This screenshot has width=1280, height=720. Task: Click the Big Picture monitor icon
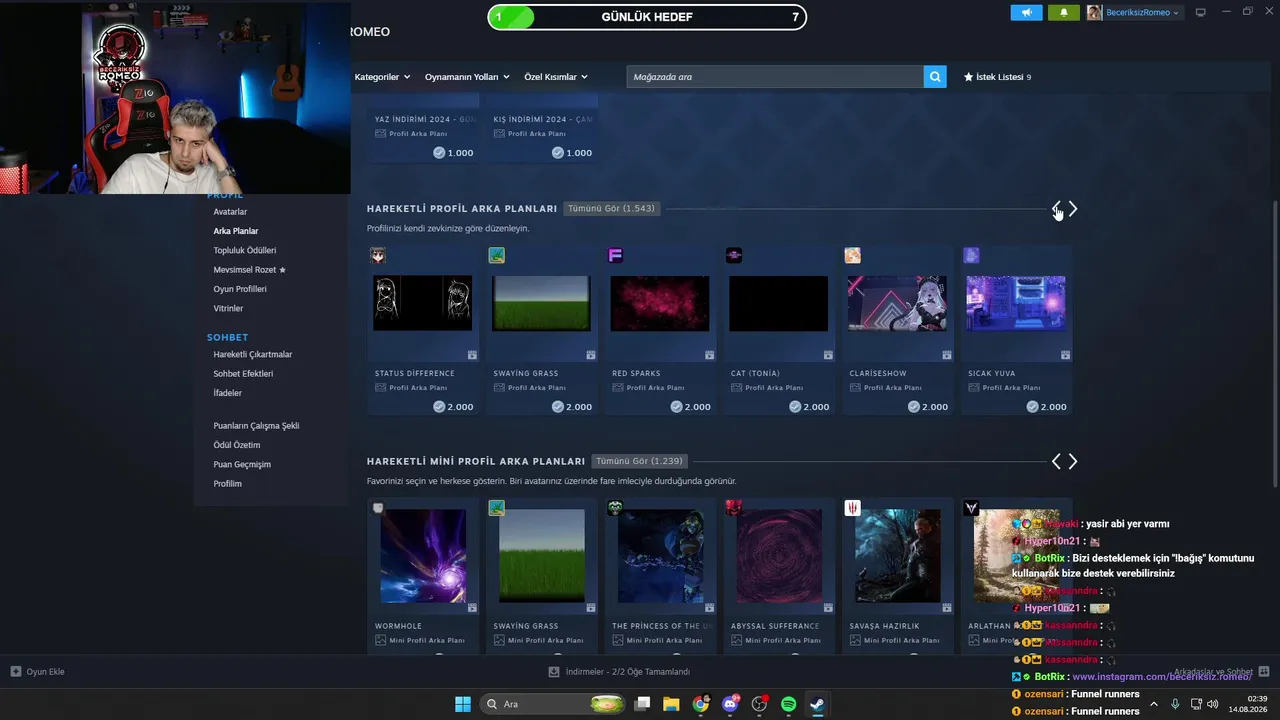(x=1201, y=12)
